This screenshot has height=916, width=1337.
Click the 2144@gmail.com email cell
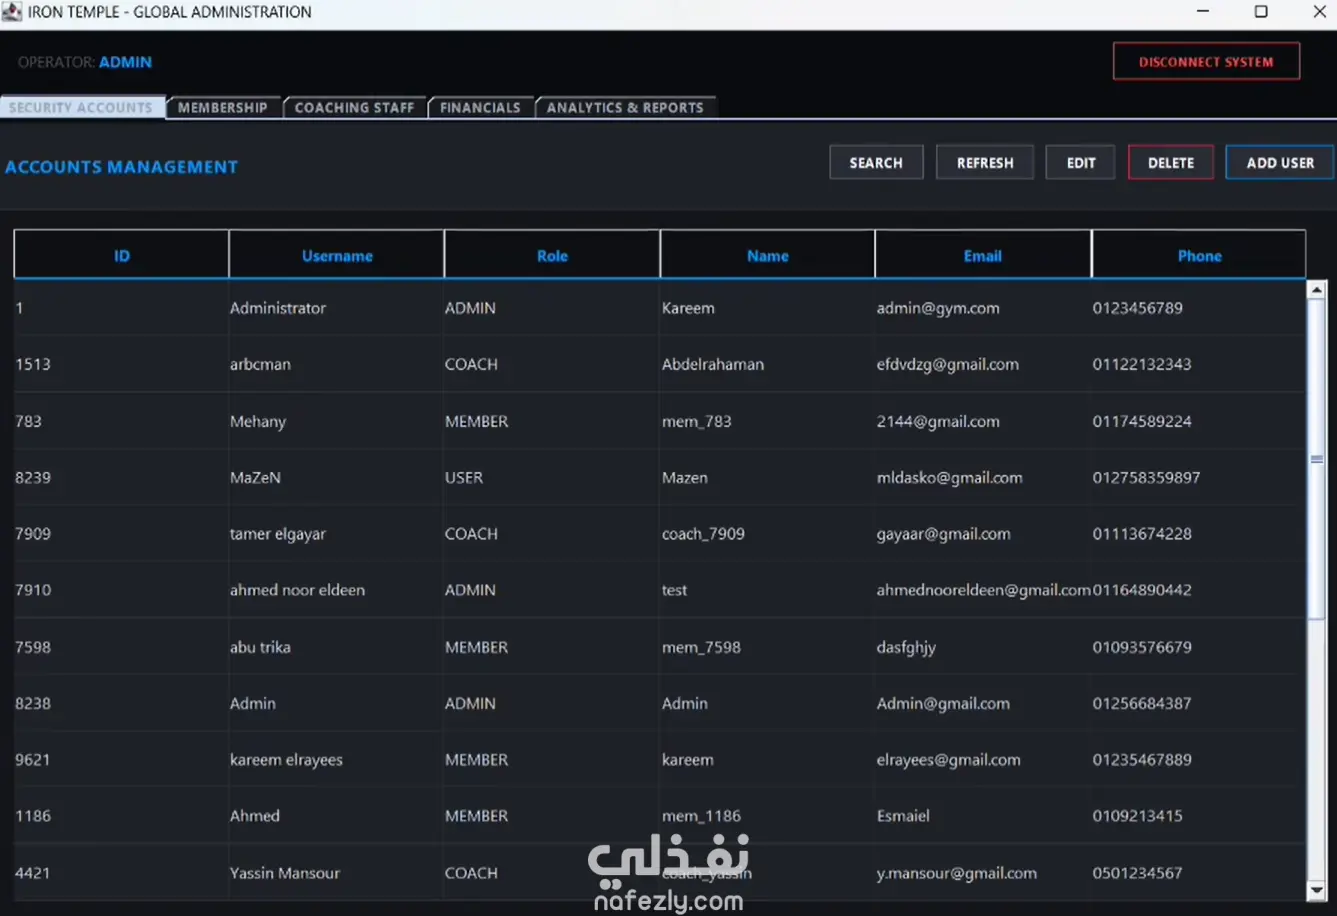983,421
